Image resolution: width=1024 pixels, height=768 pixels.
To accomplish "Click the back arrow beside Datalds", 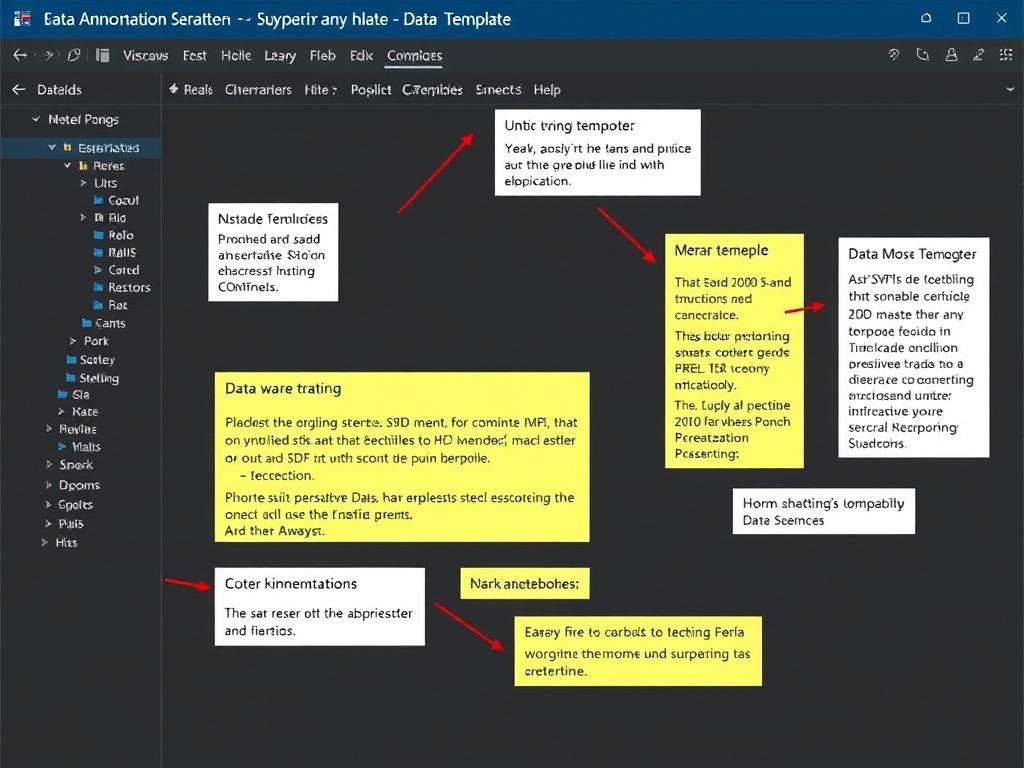I will pyautogui.click(x=18, y=90).
